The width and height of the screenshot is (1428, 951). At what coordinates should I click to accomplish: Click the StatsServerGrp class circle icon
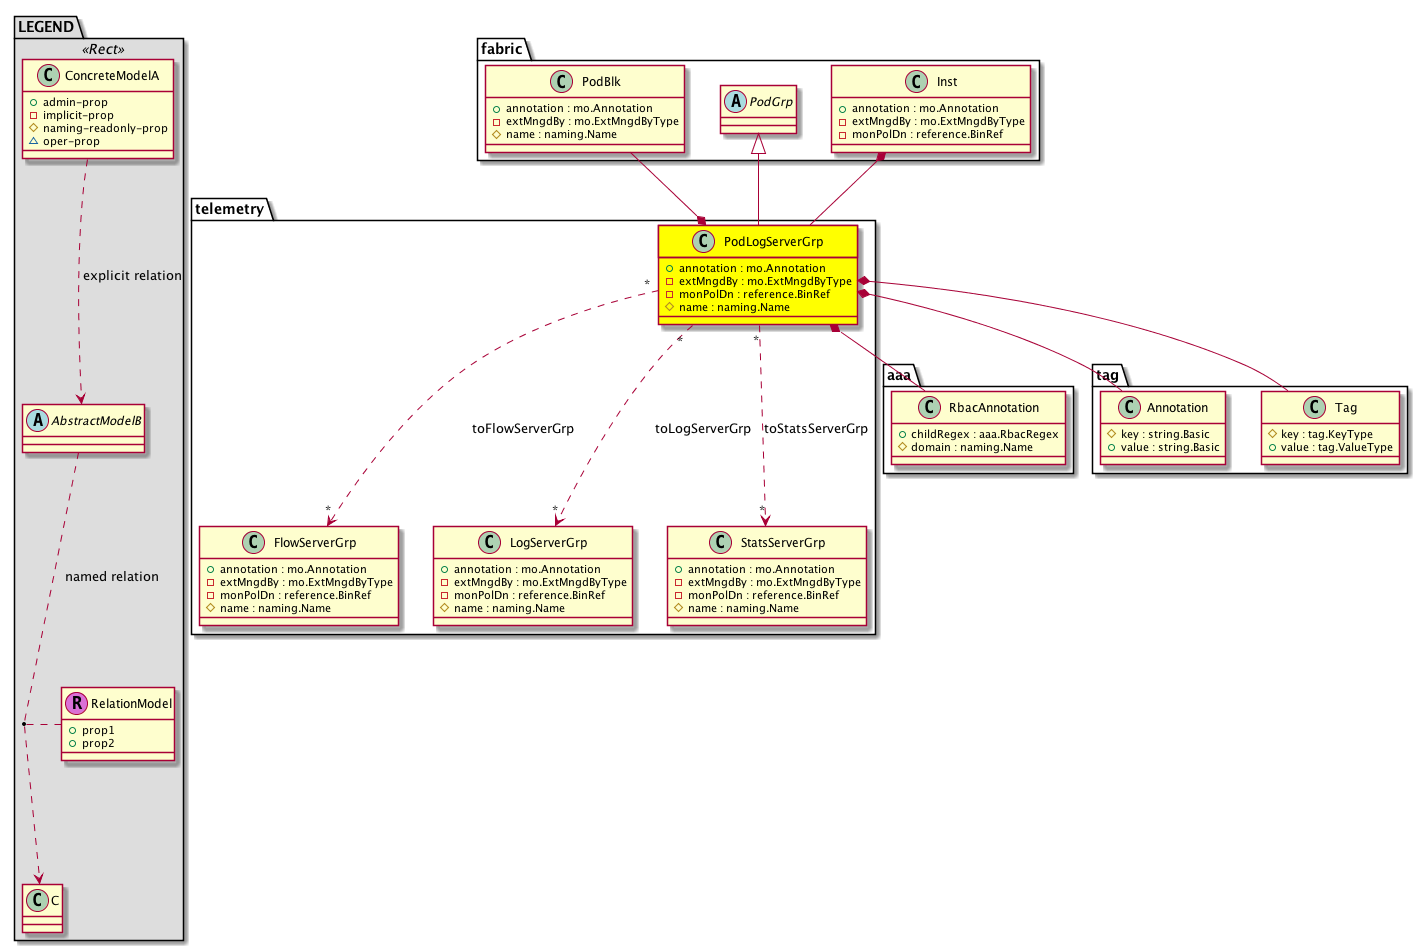click(720, 543)
